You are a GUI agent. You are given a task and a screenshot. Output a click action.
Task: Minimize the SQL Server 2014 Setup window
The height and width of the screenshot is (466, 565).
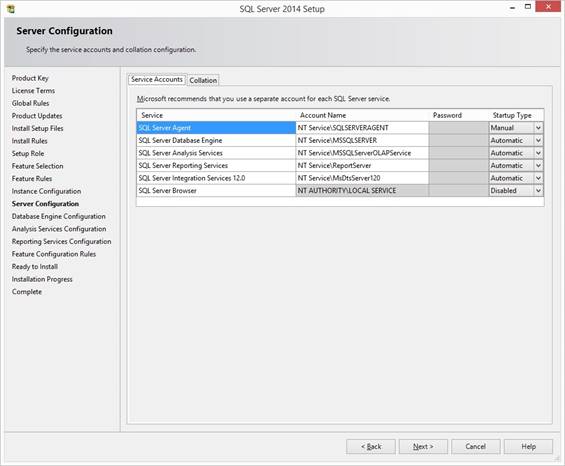(512, 7)
